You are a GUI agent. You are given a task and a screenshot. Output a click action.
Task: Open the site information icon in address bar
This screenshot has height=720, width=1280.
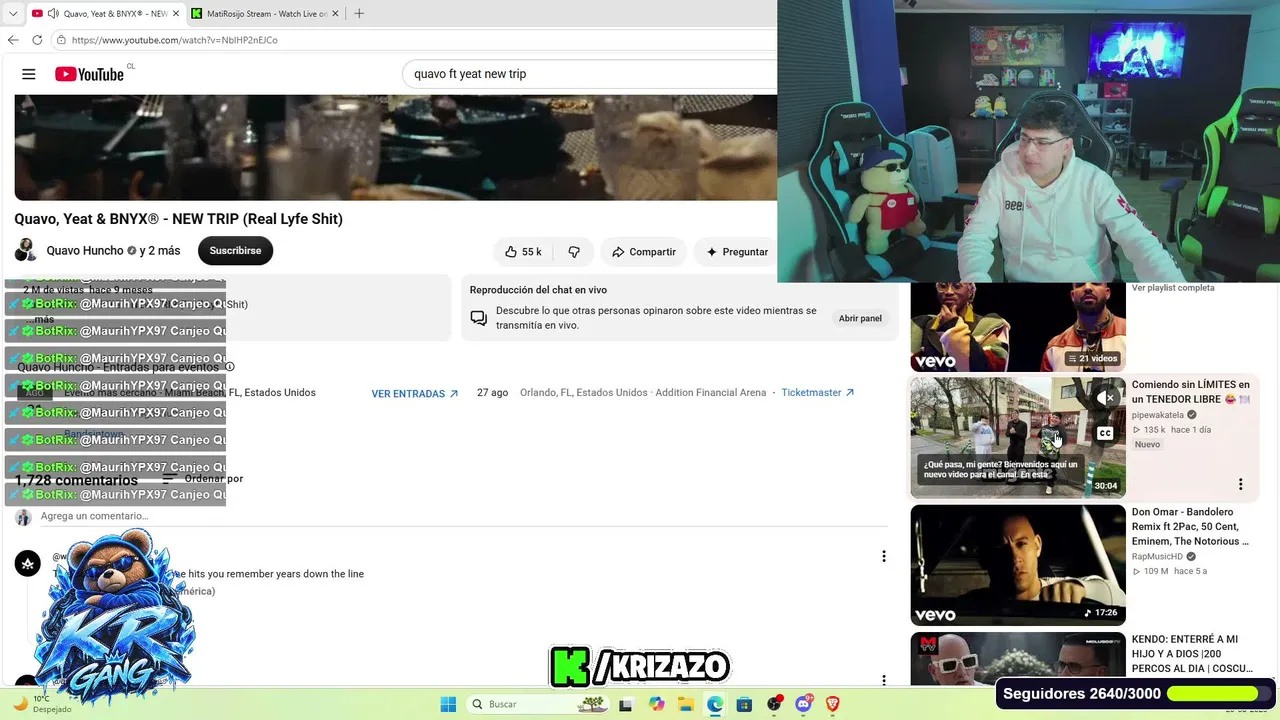pyautogui.click(x=61, y=40)
